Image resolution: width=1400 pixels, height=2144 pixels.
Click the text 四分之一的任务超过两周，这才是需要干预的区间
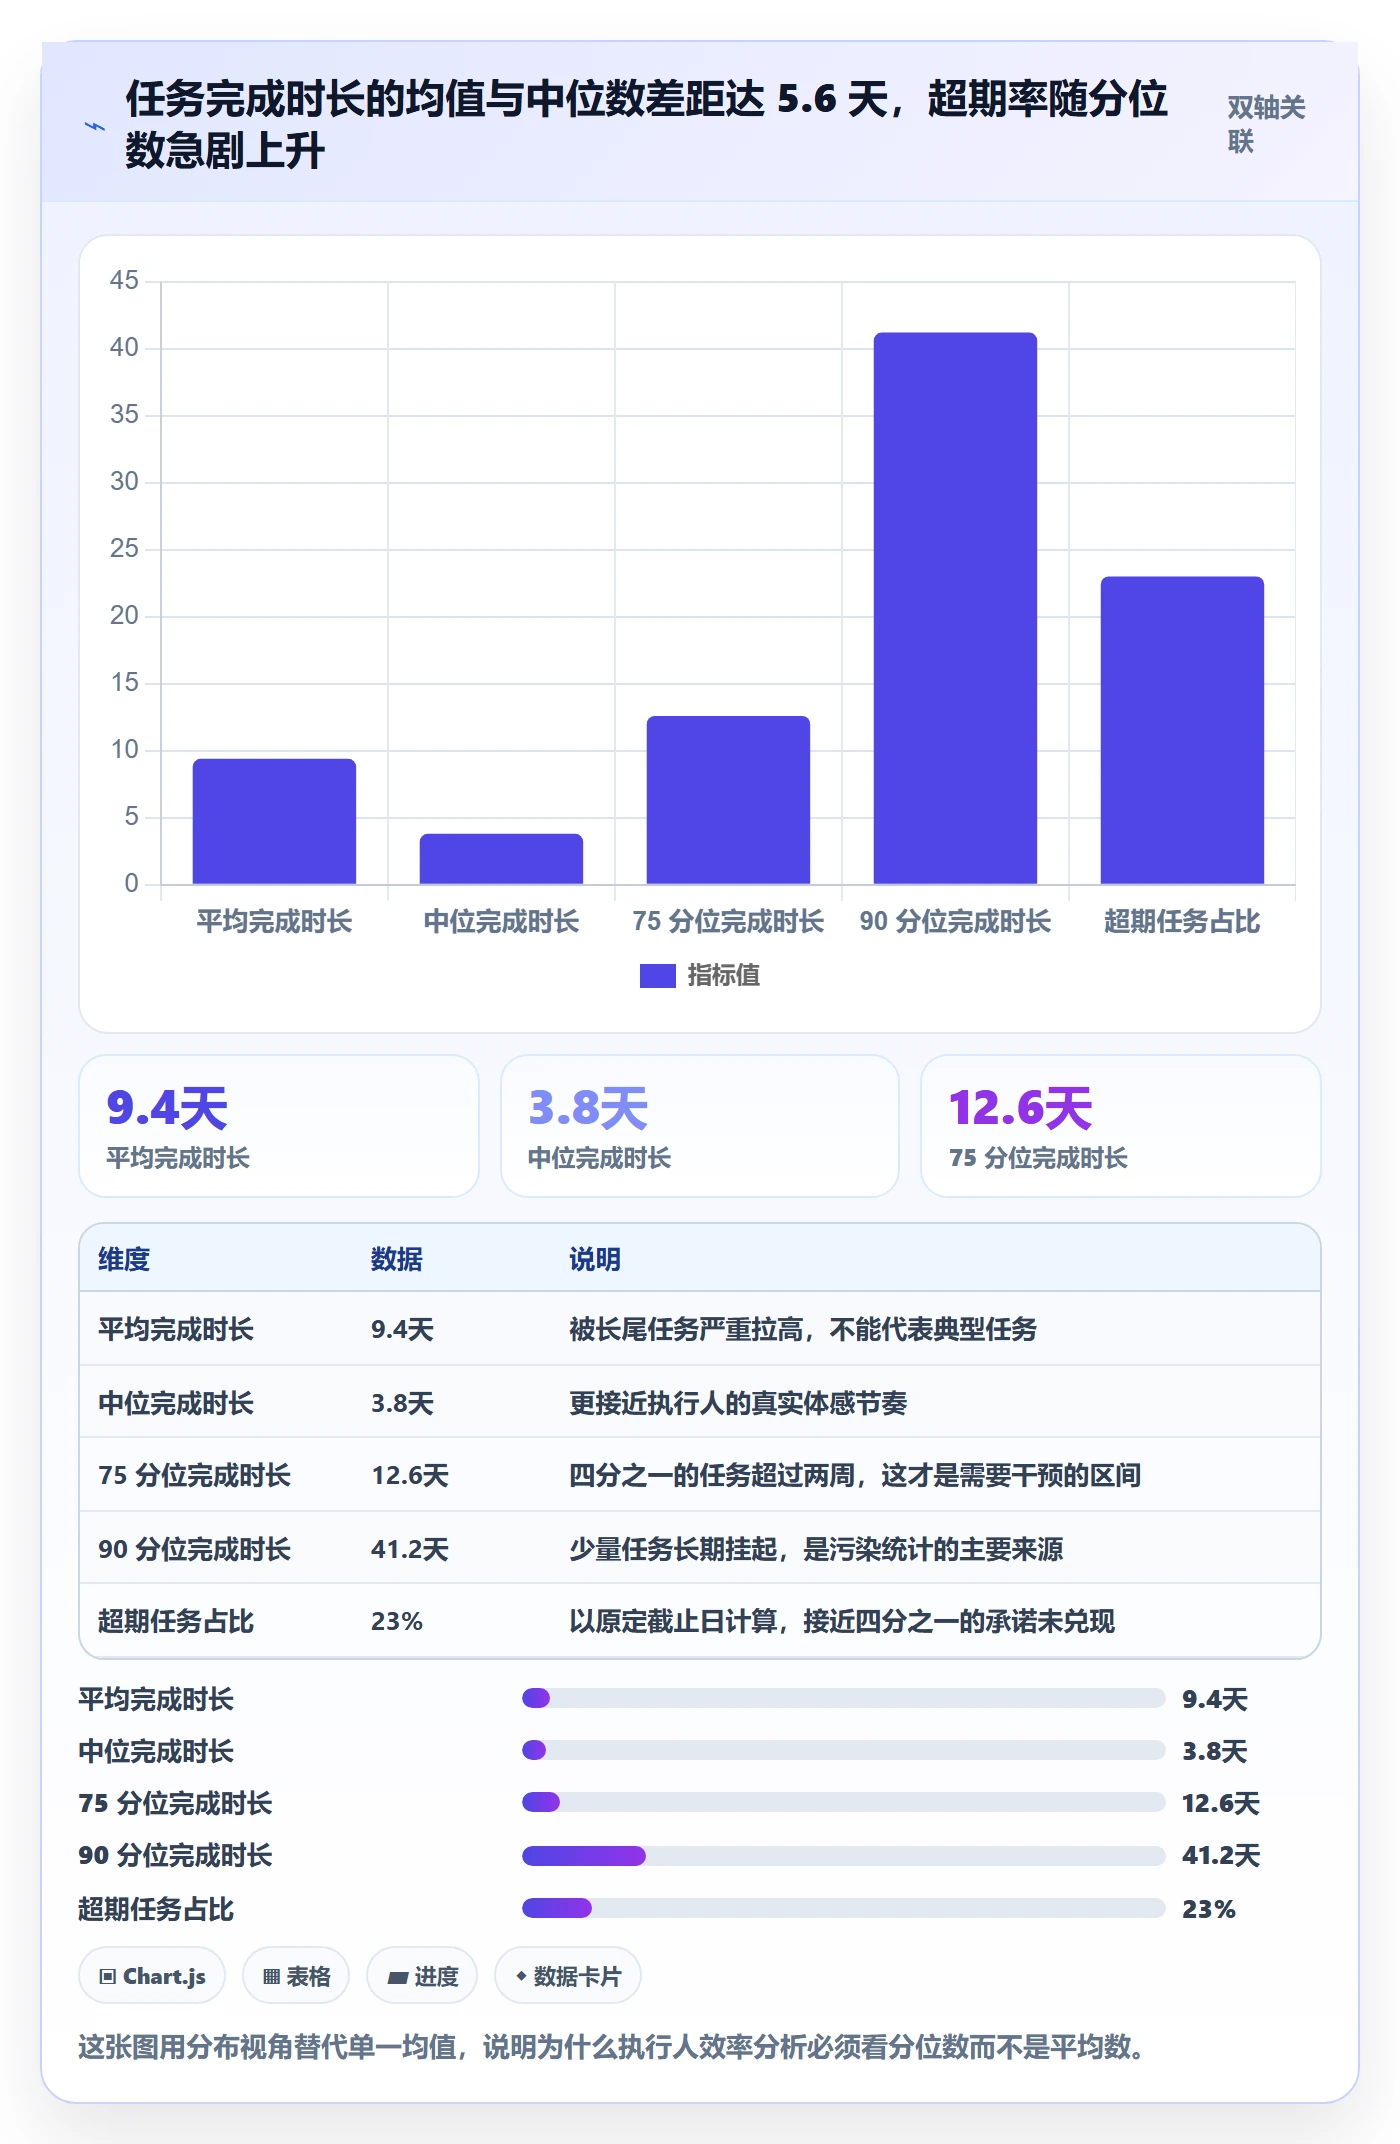click(x=855, y=1475)
